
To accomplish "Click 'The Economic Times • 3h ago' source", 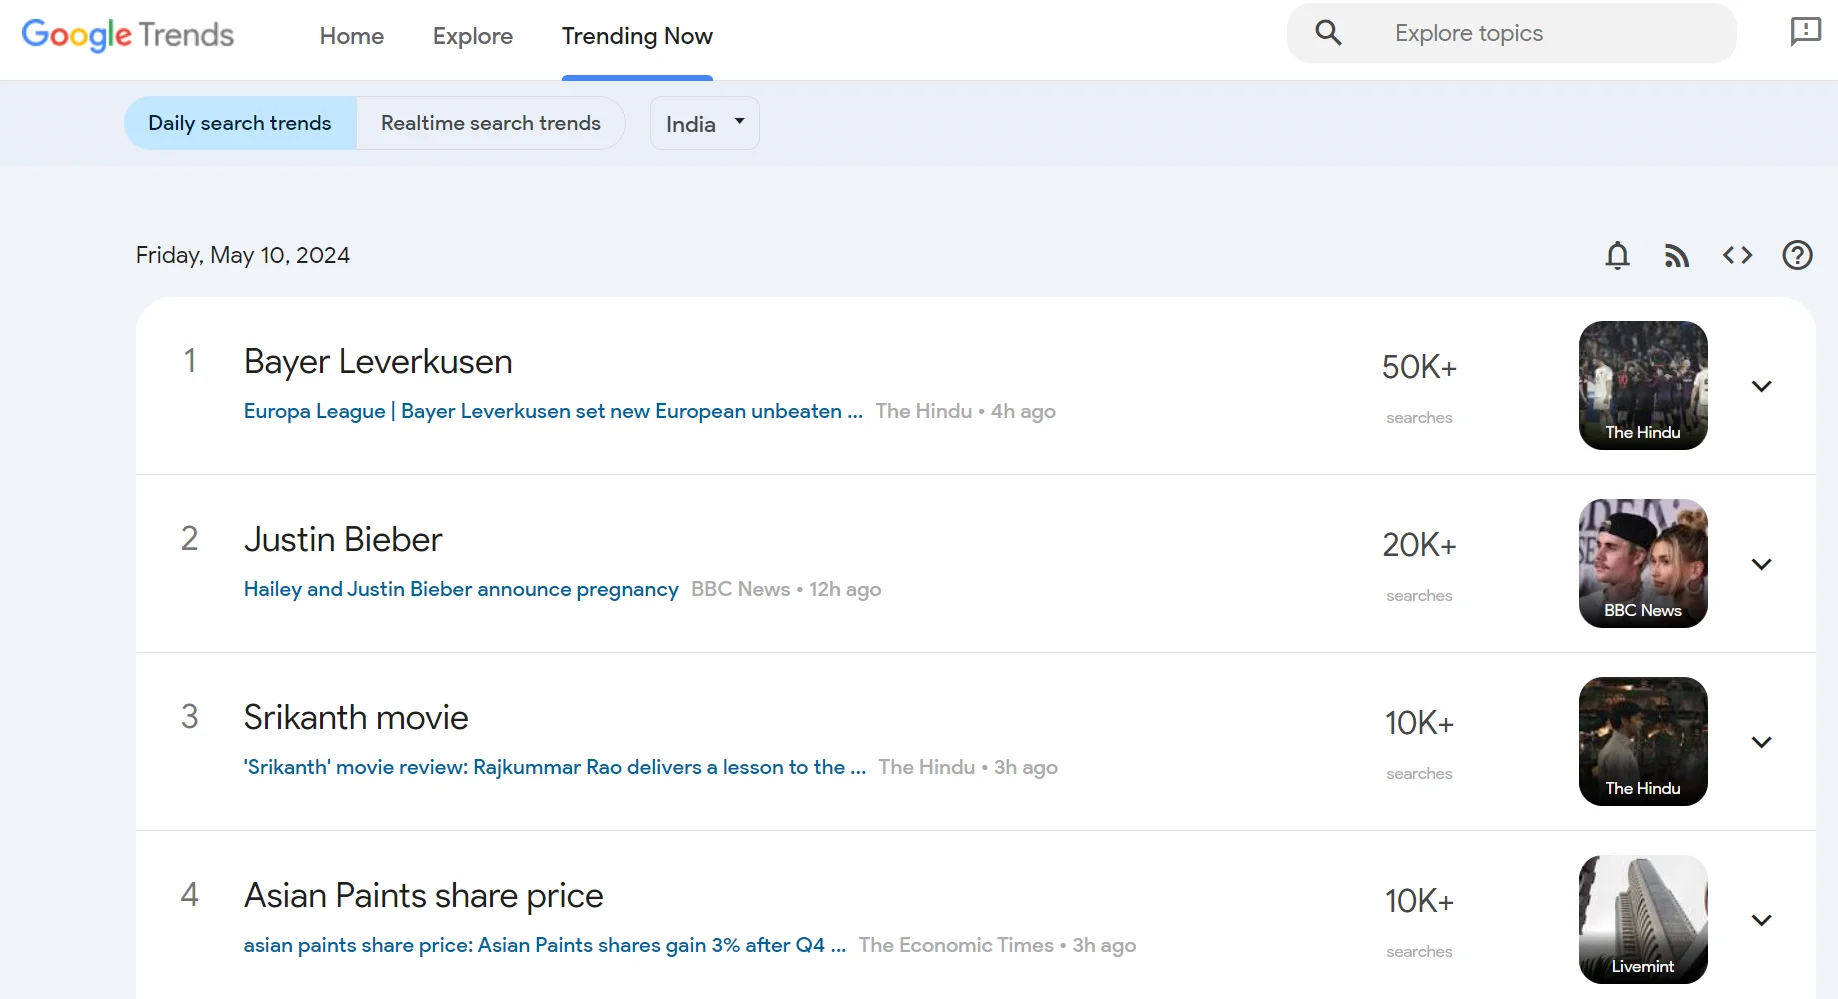I will coord(997,945).
